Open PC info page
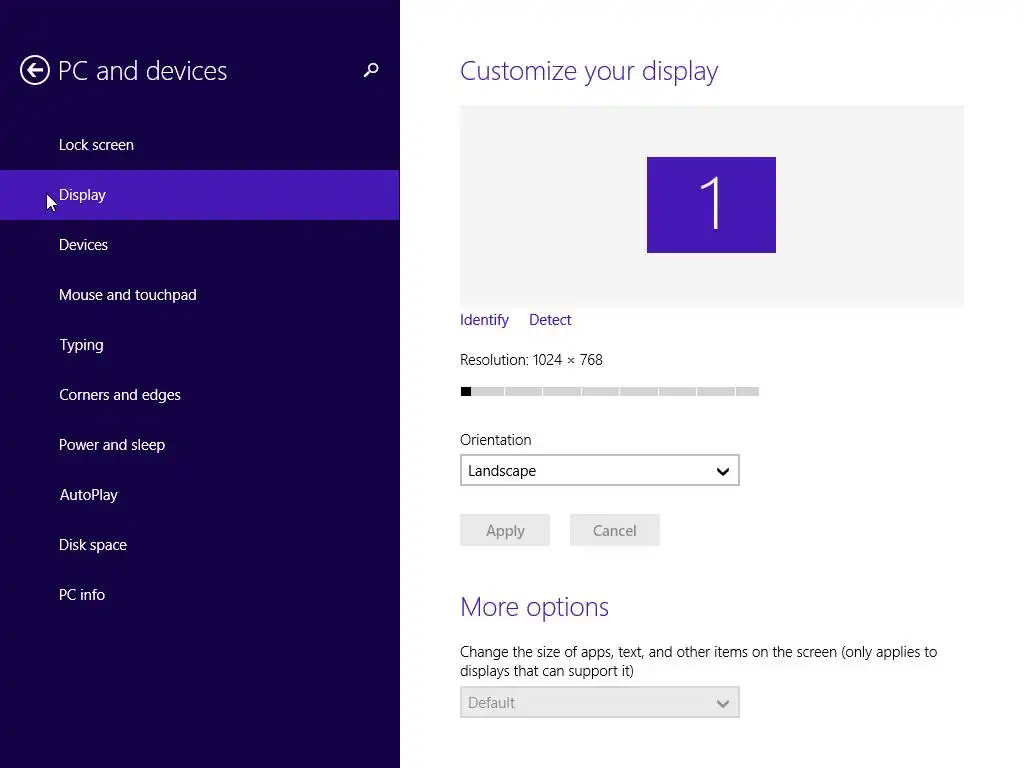 pos(200,594)
